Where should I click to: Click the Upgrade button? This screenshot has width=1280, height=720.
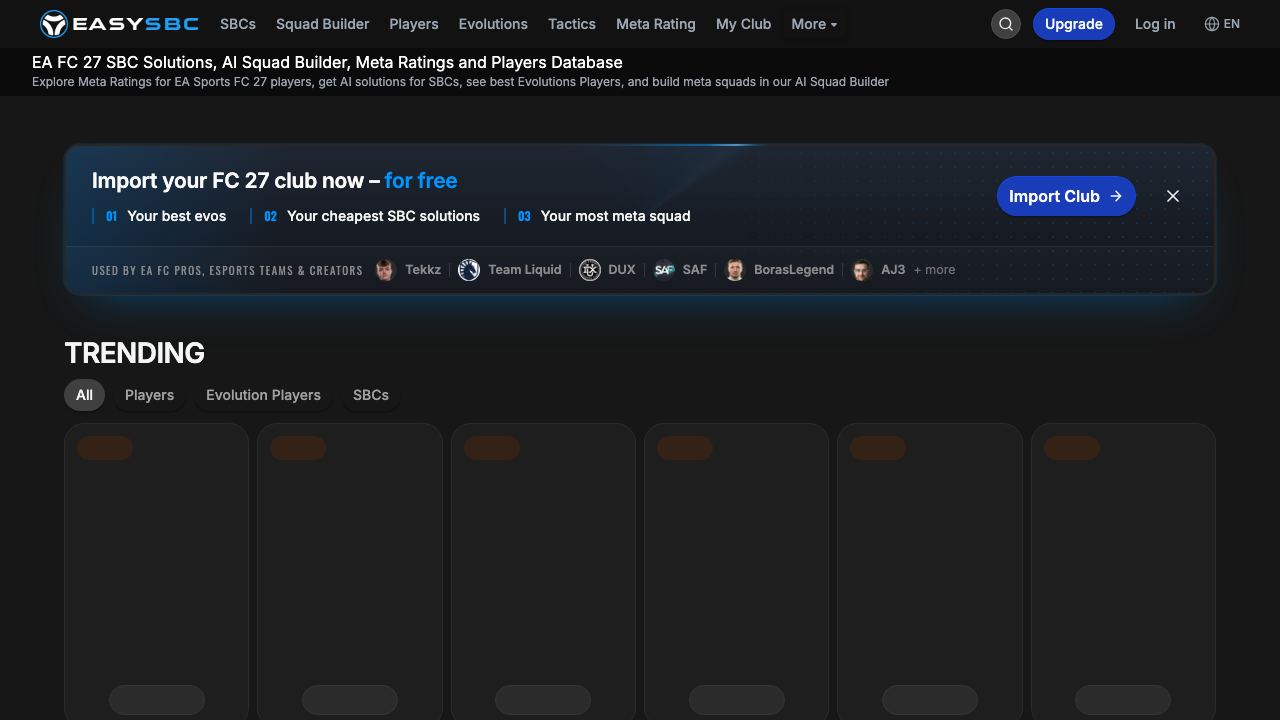pos(1074,24)
